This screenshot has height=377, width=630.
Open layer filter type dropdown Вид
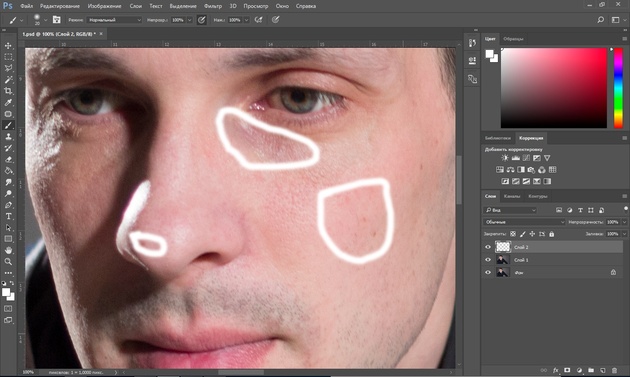click(x=510, y=210)
